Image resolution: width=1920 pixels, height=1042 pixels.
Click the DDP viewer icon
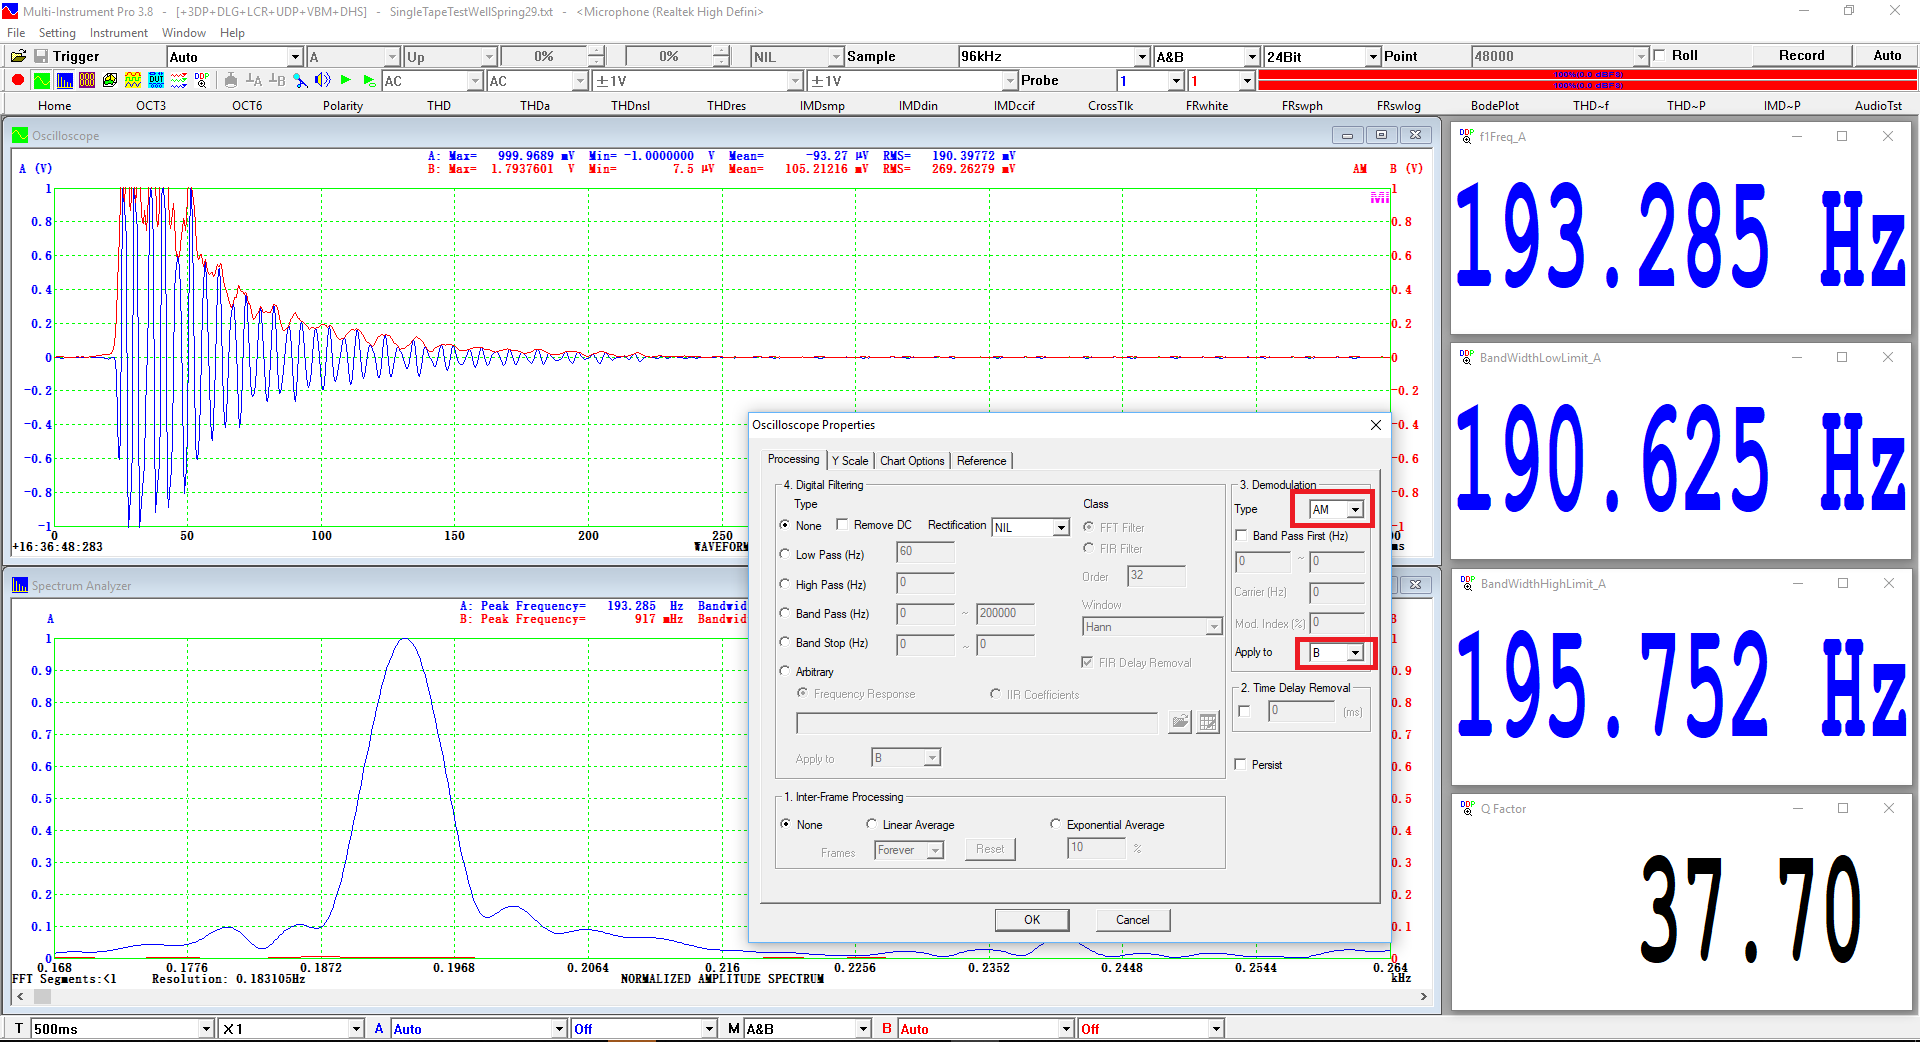[x=202, y=81]
